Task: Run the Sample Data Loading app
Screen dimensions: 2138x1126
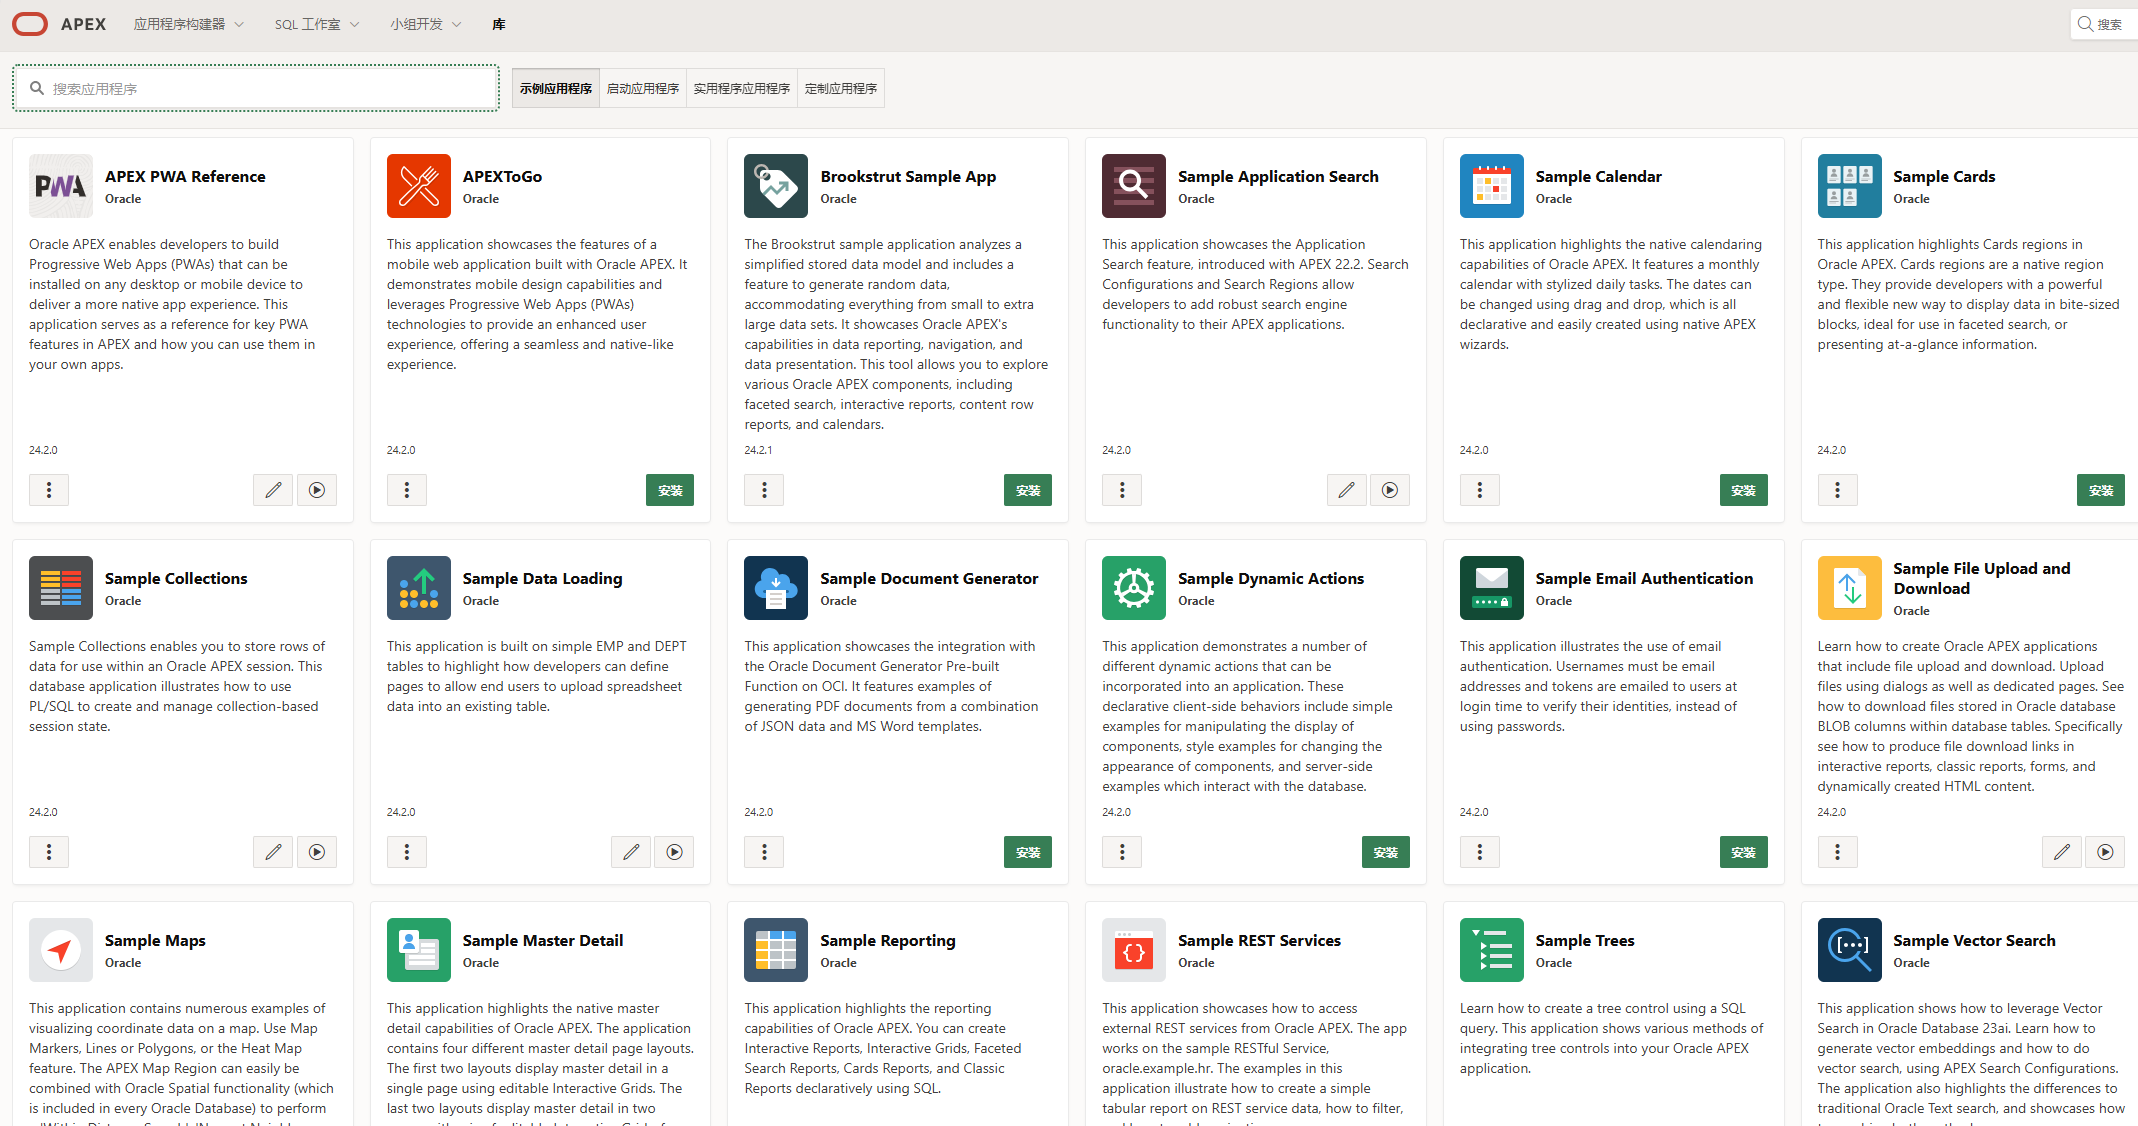Action: pos(674,852)
